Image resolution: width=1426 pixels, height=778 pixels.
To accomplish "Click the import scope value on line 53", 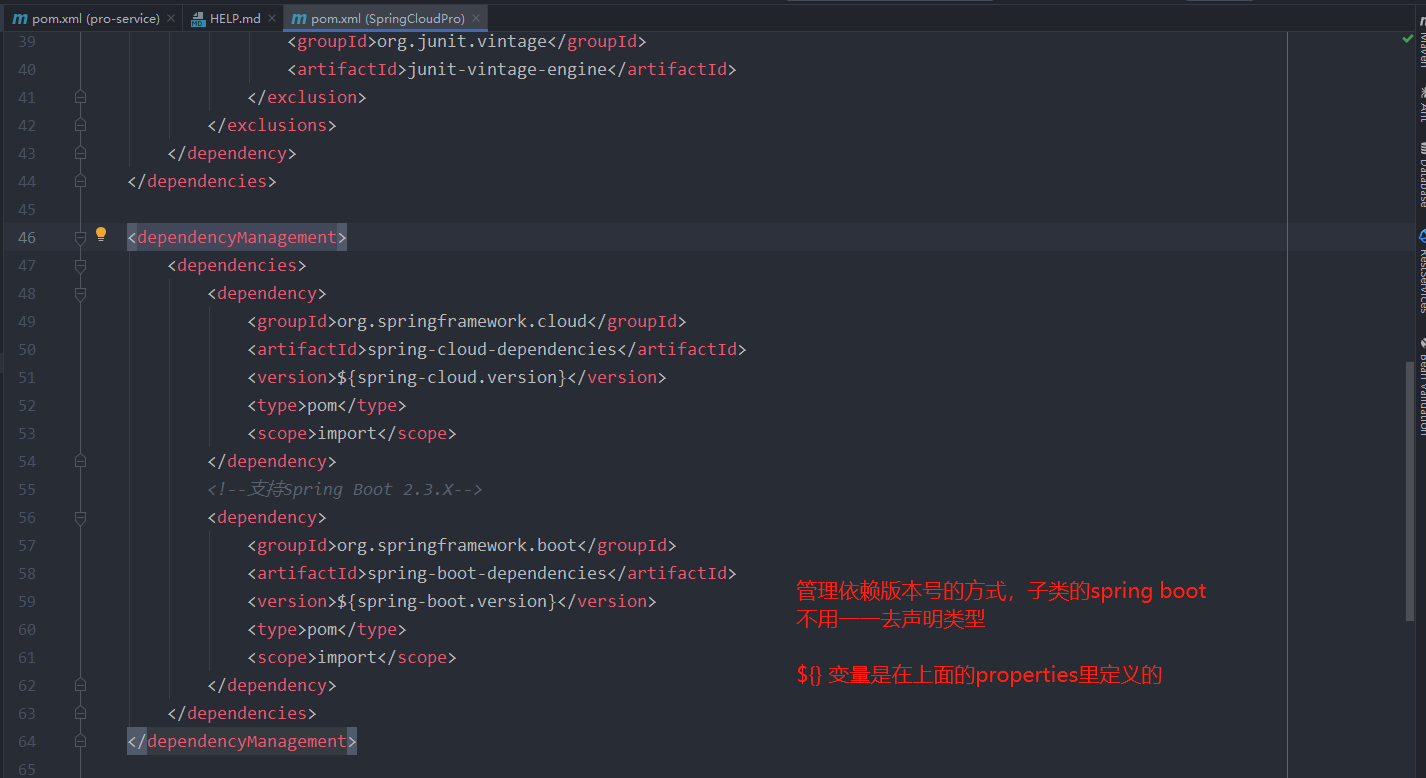I will point(347,433).
